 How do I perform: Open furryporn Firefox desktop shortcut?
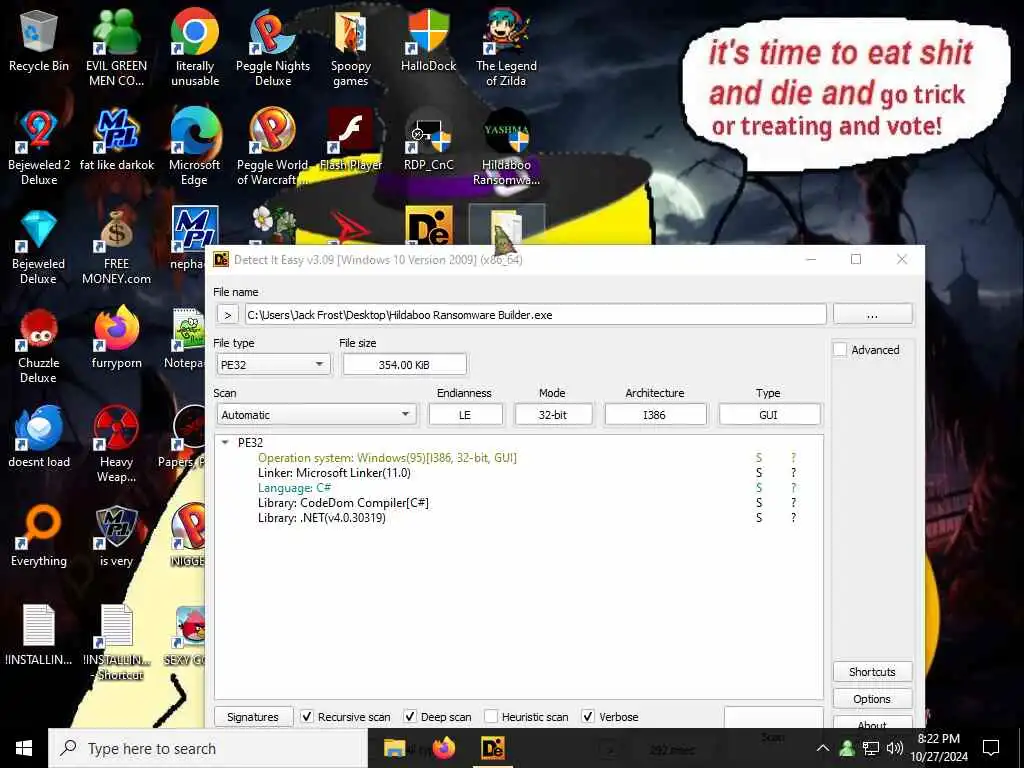point(116,338)
